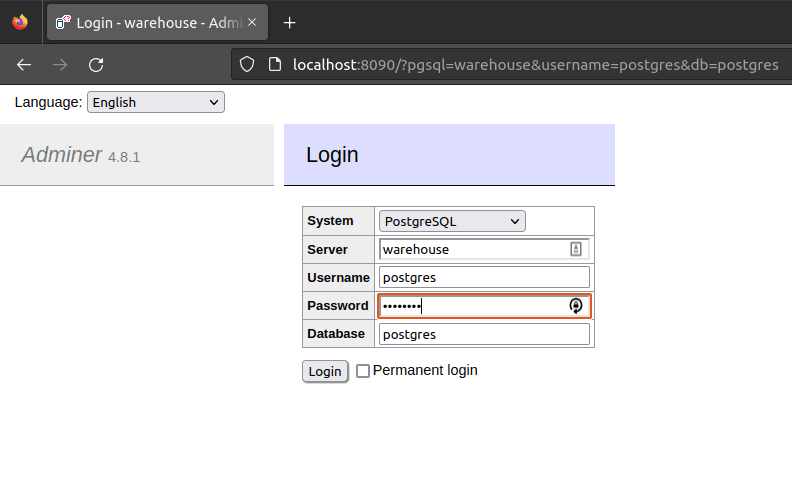Click the Login page heading

[332, 155]
